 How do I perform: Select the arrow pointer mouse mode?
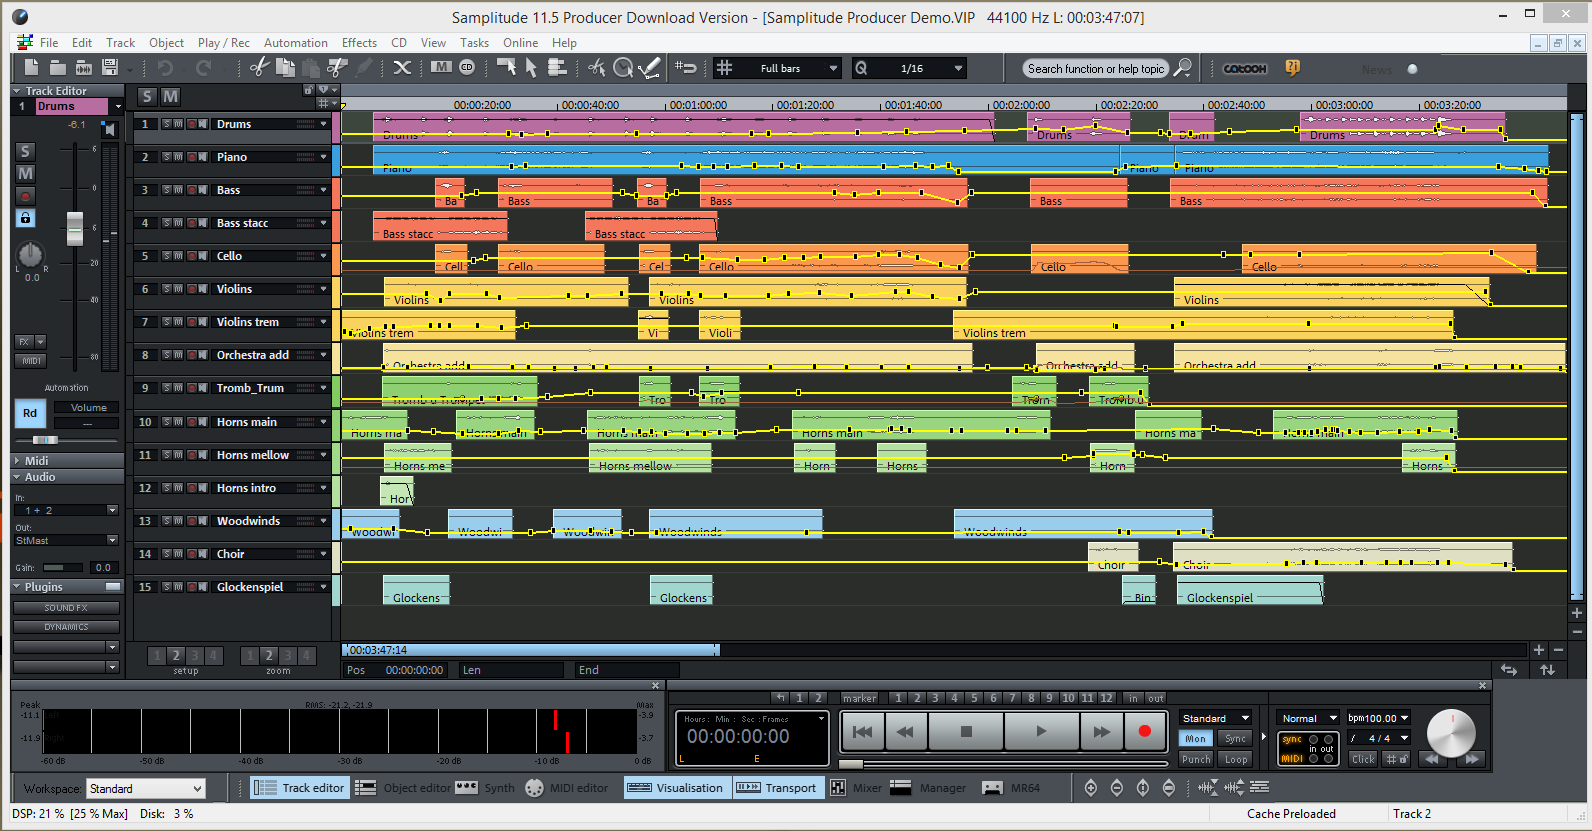pos(531,68)
